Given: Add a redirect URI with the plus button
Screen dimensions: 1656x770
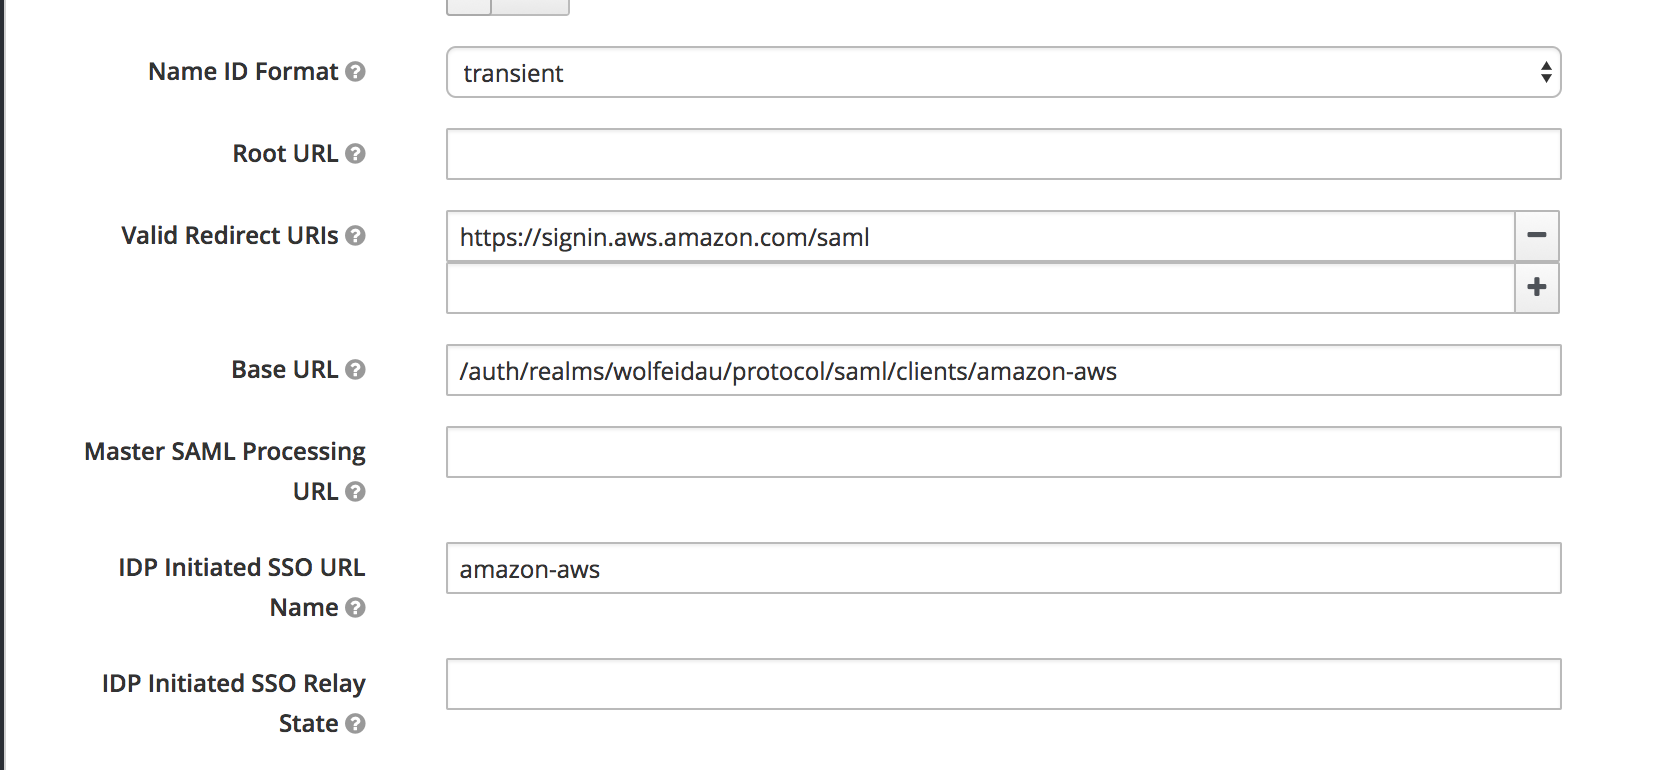Looking at the screenshot, I should point(1537,288).
